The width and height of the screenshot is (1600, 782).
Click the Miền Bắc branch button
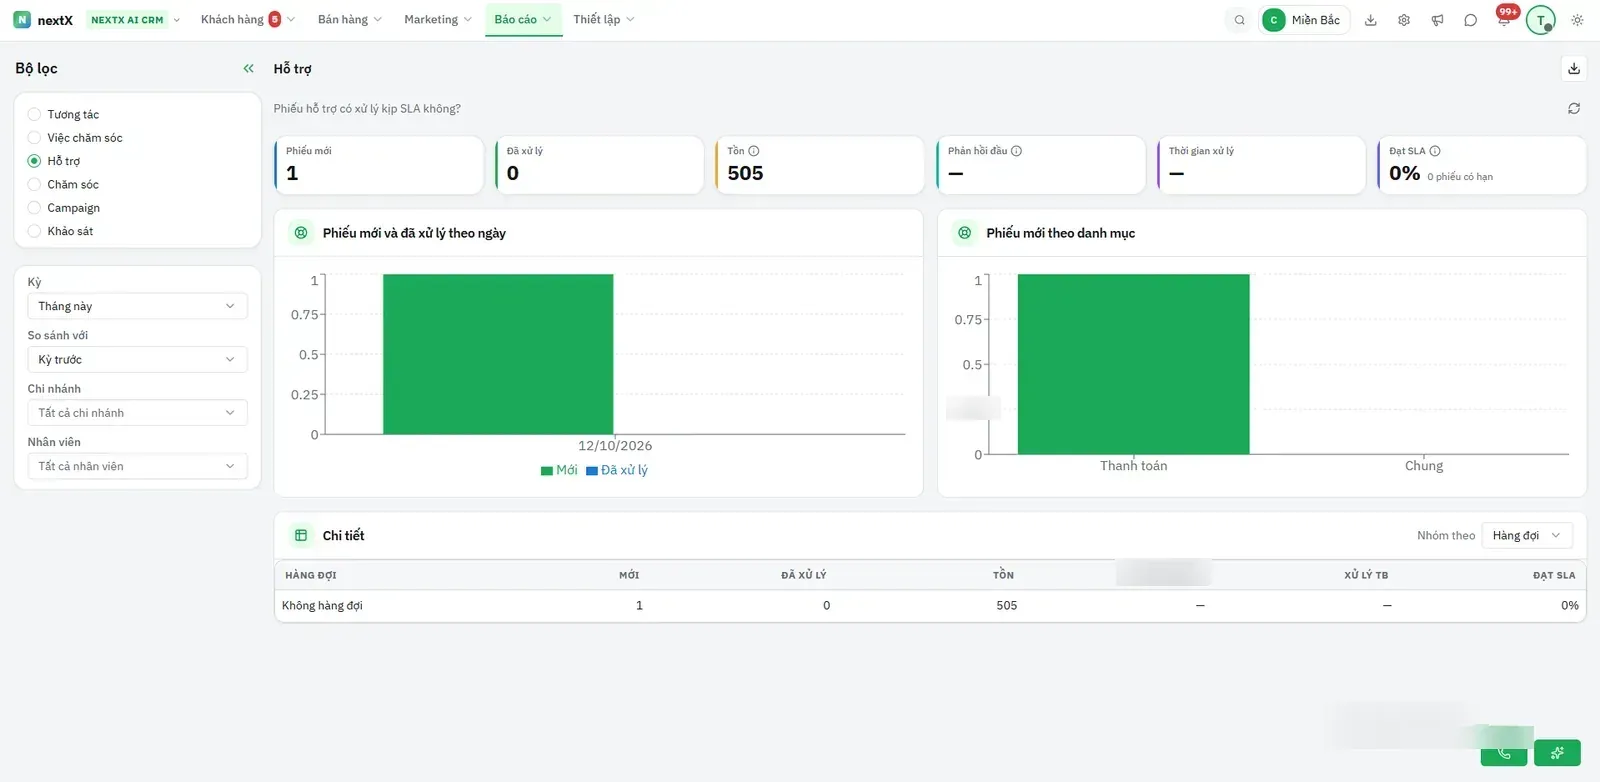1304,20
